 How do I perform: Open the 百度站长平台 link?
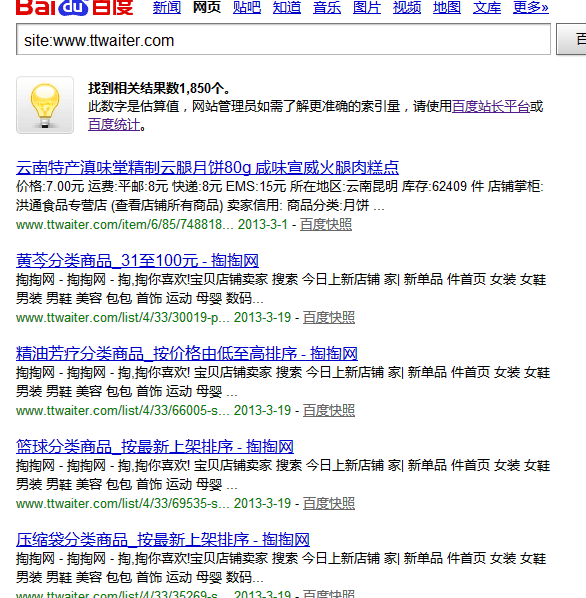pos(491,106)
